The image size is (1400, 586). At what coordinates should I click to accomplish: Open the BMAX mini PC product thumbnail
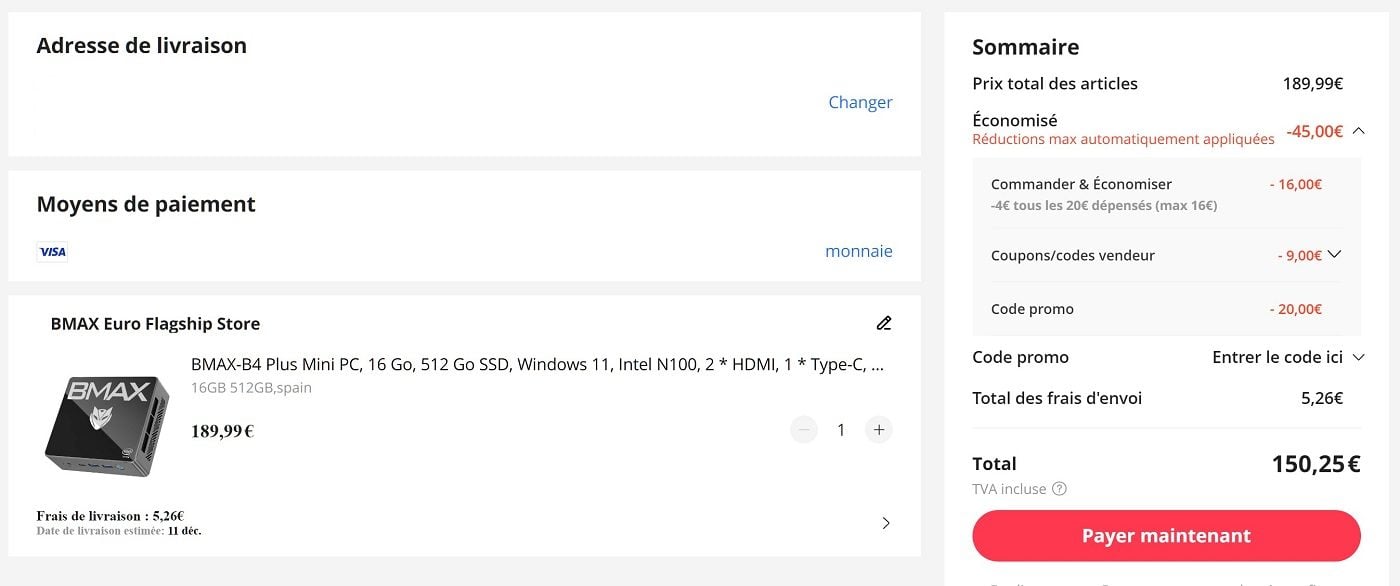107,425
